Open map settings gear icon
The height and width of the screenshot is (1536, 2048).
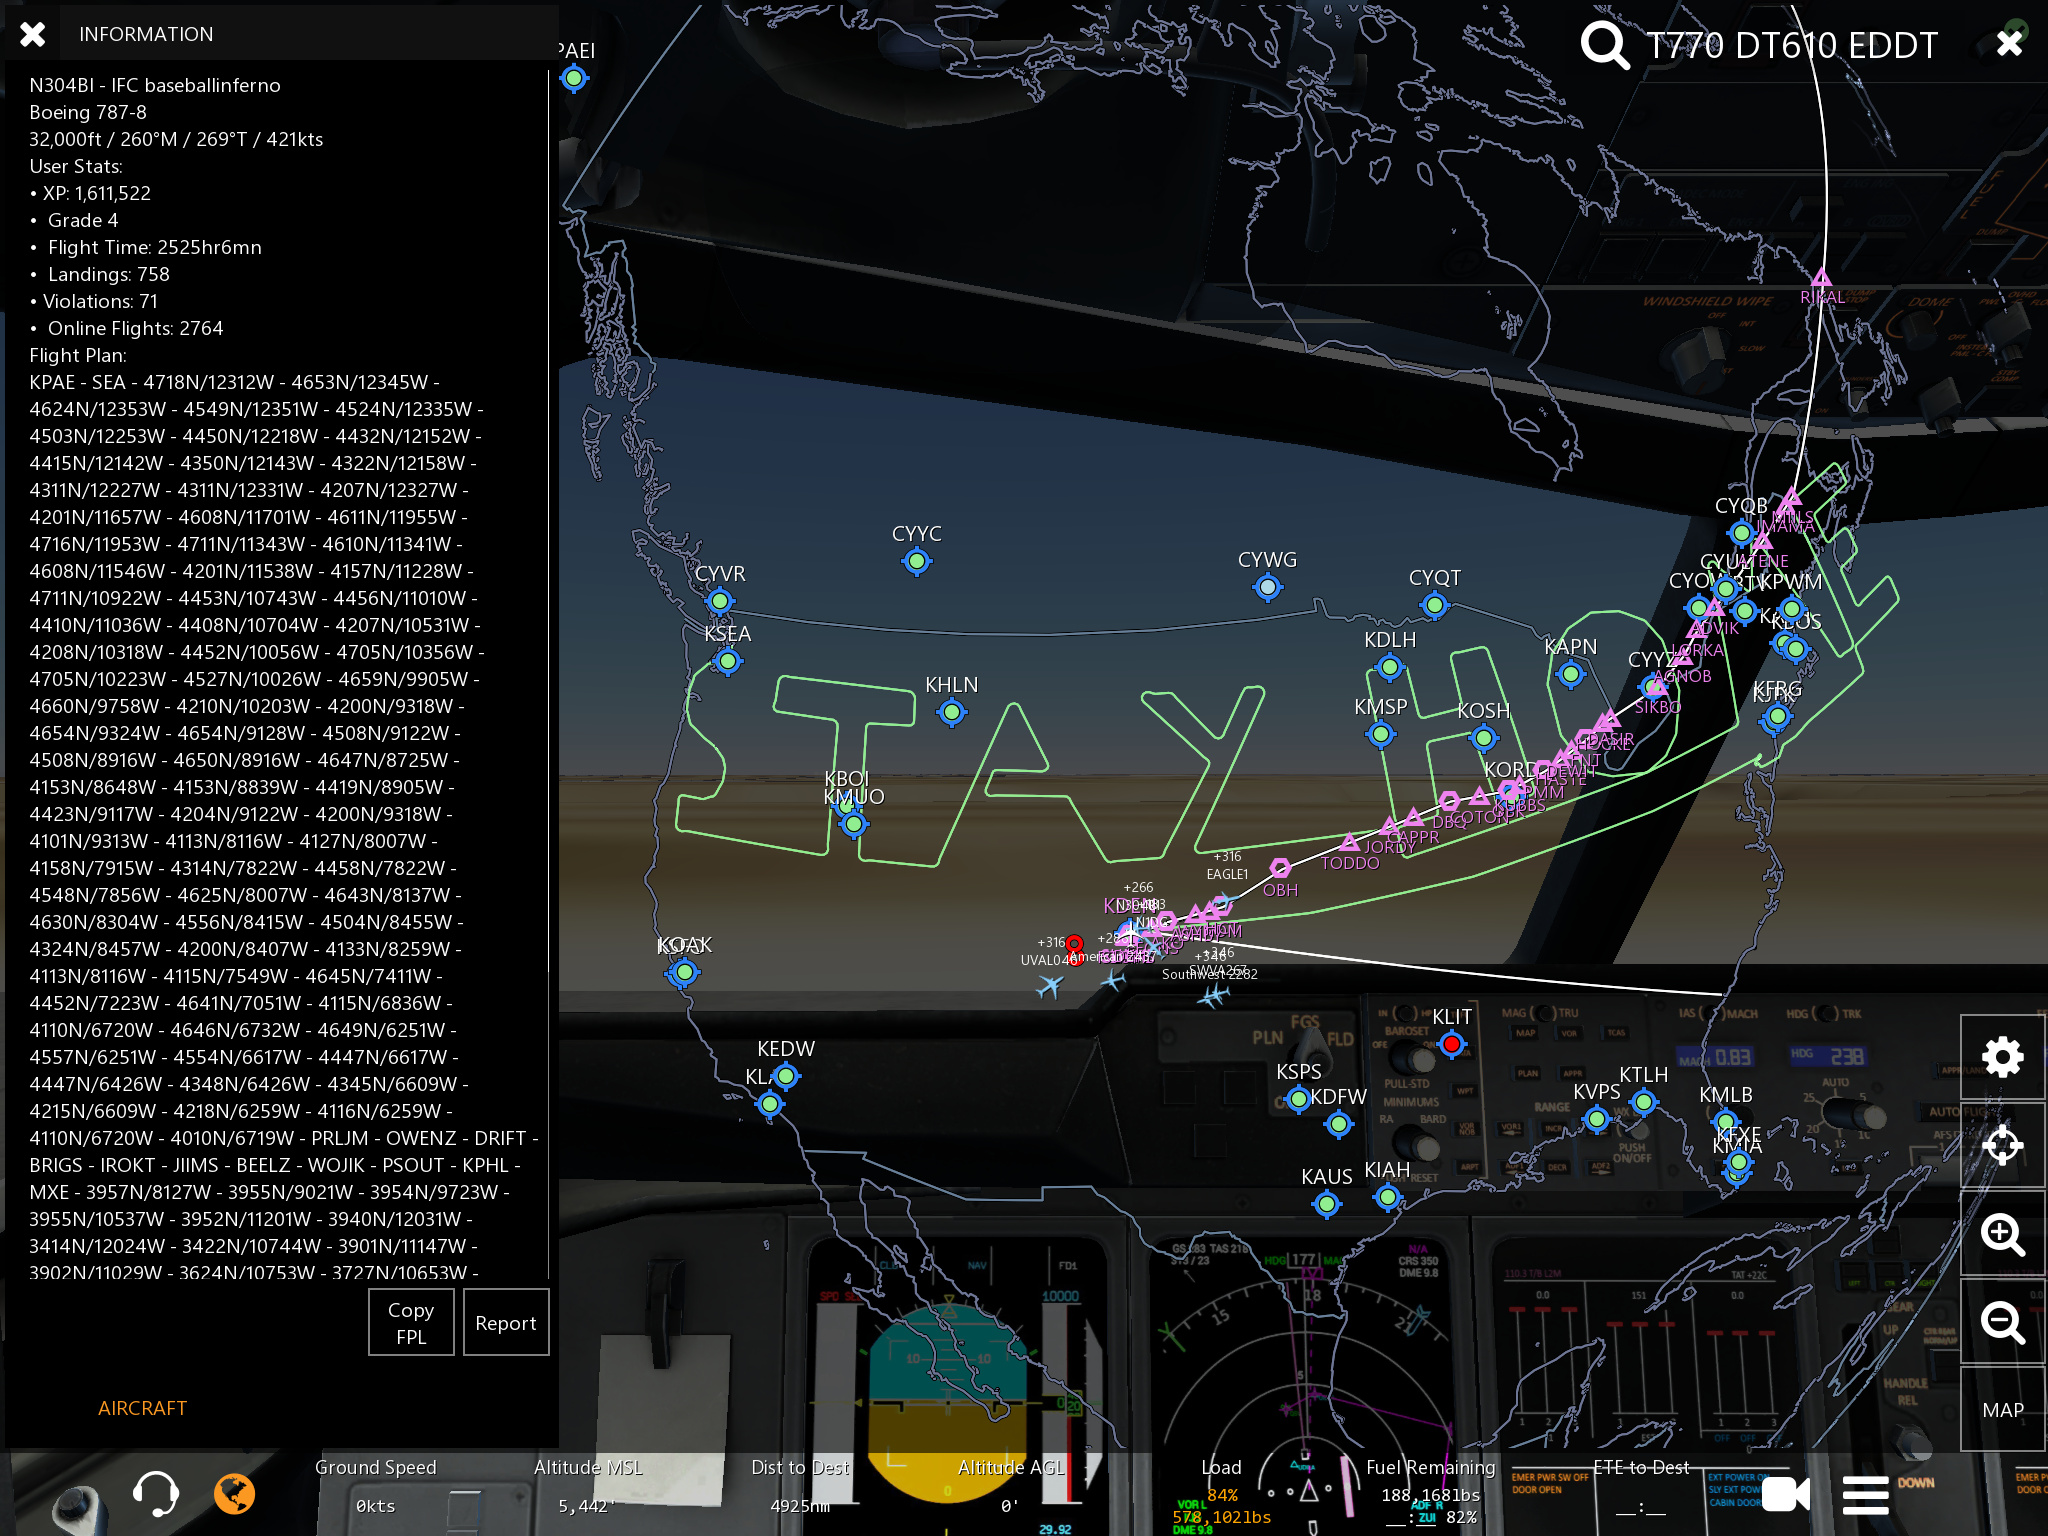pos(2002,1057)
